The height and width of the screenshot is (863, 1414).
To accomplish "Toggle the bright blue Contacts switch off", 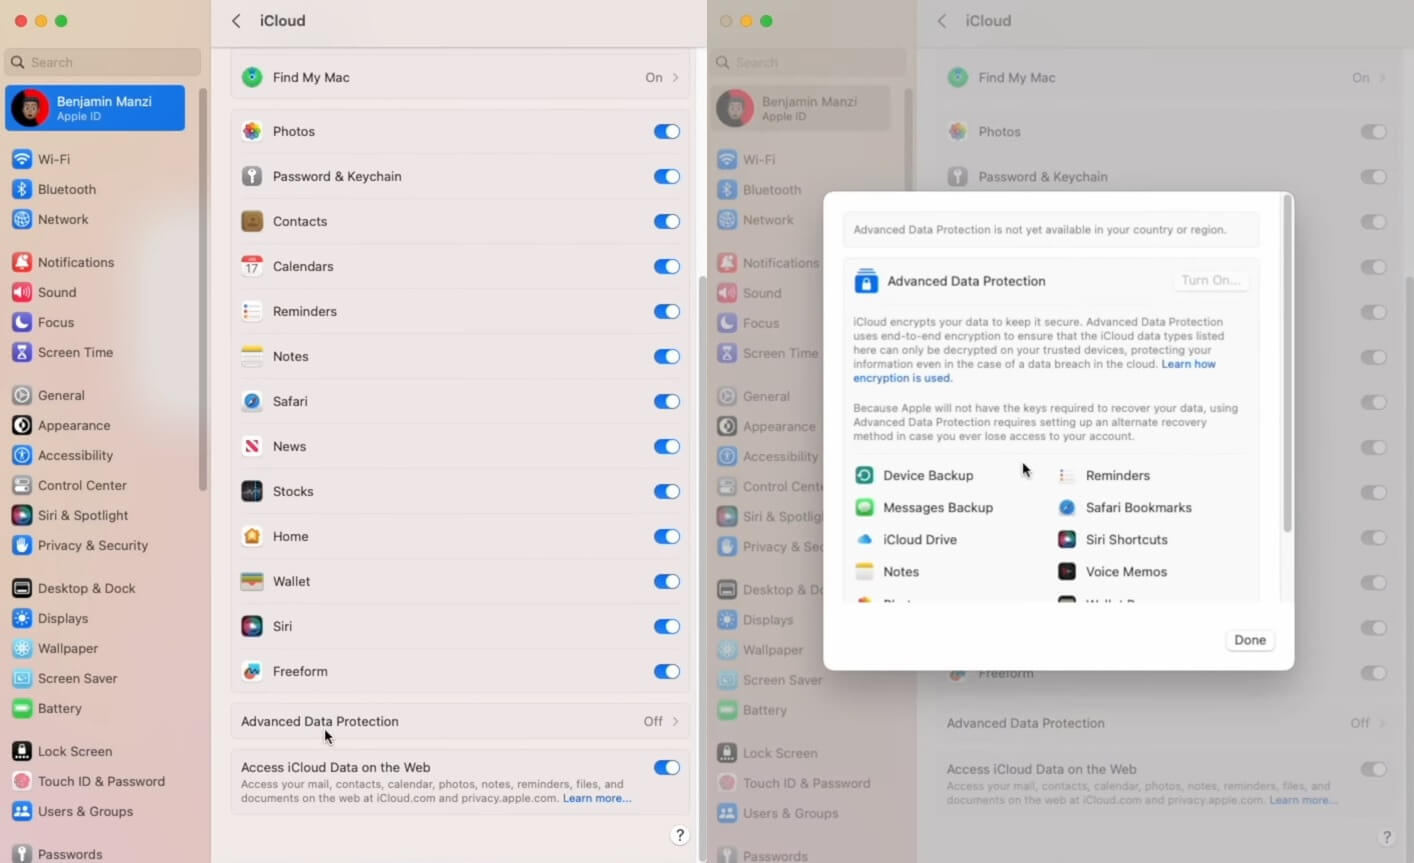I will (666, 222).
